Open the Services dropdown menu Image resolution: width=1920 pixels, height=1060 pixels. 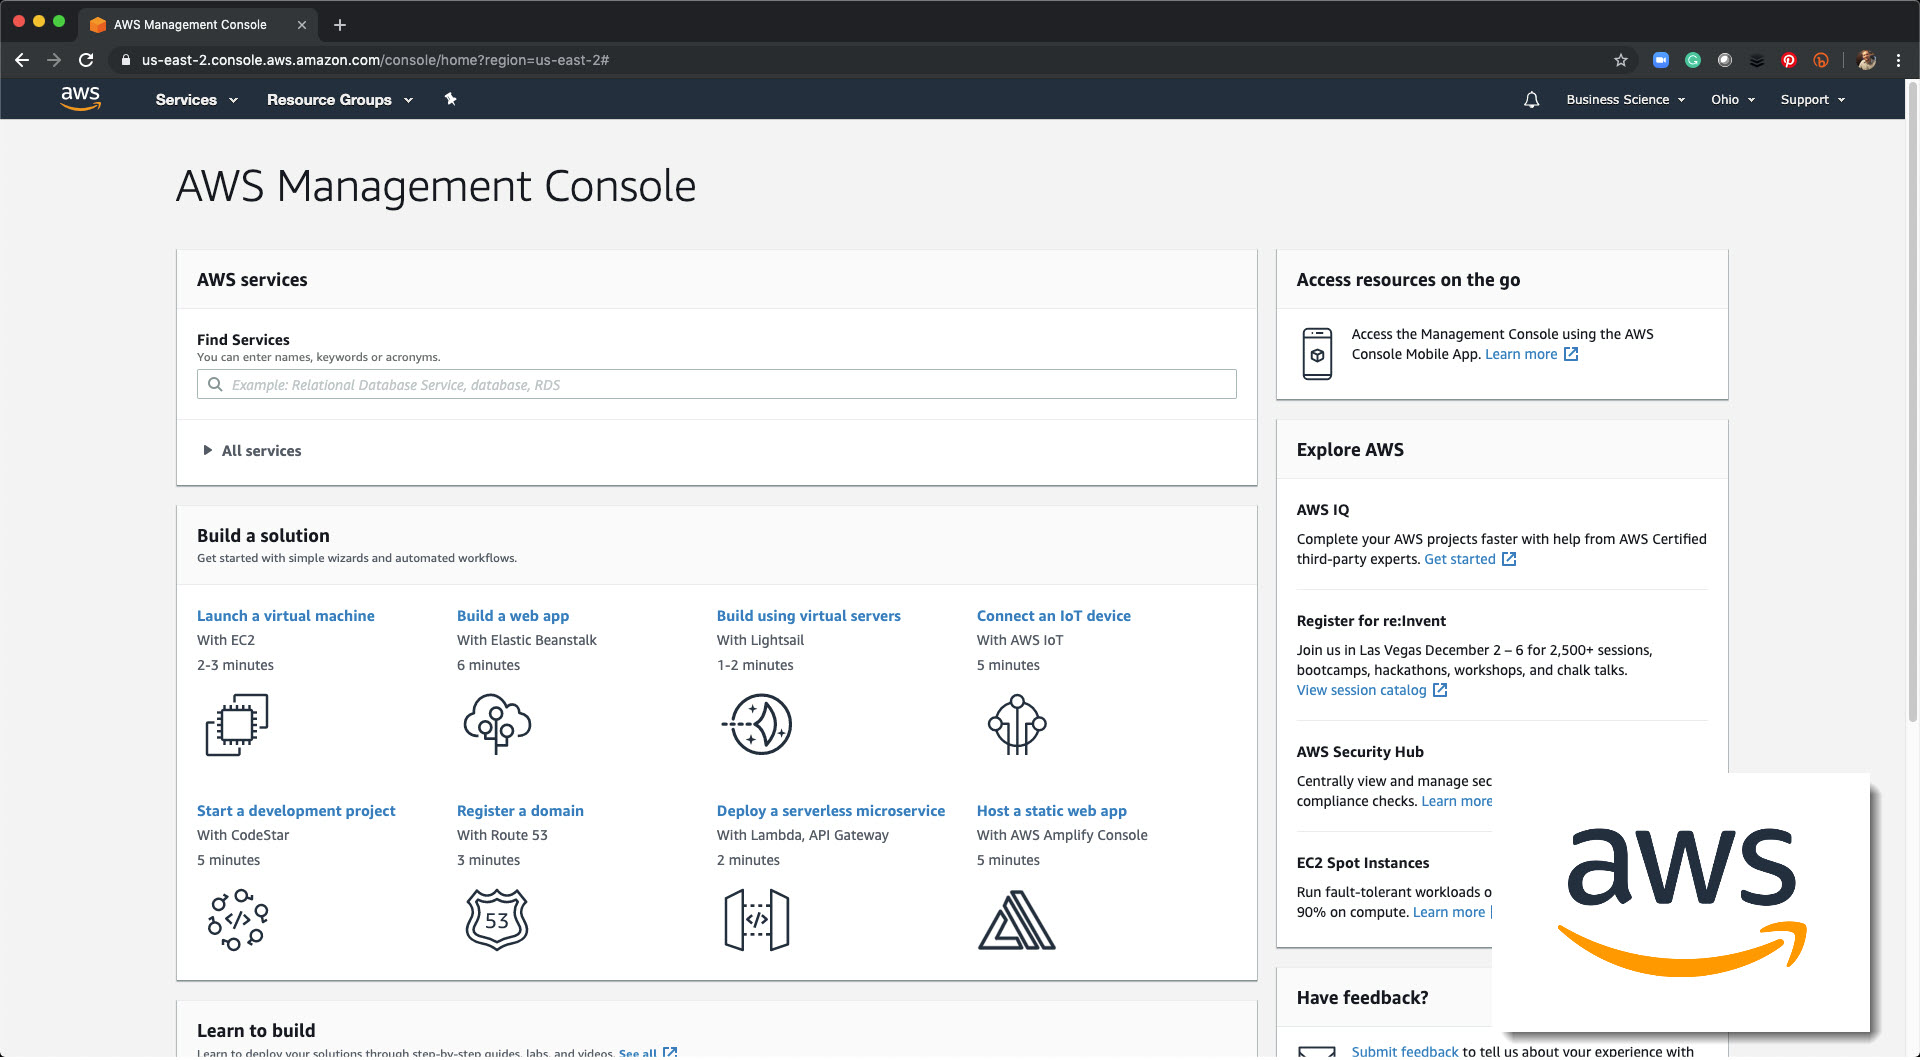pyautogui.click(x=197, y=99)
